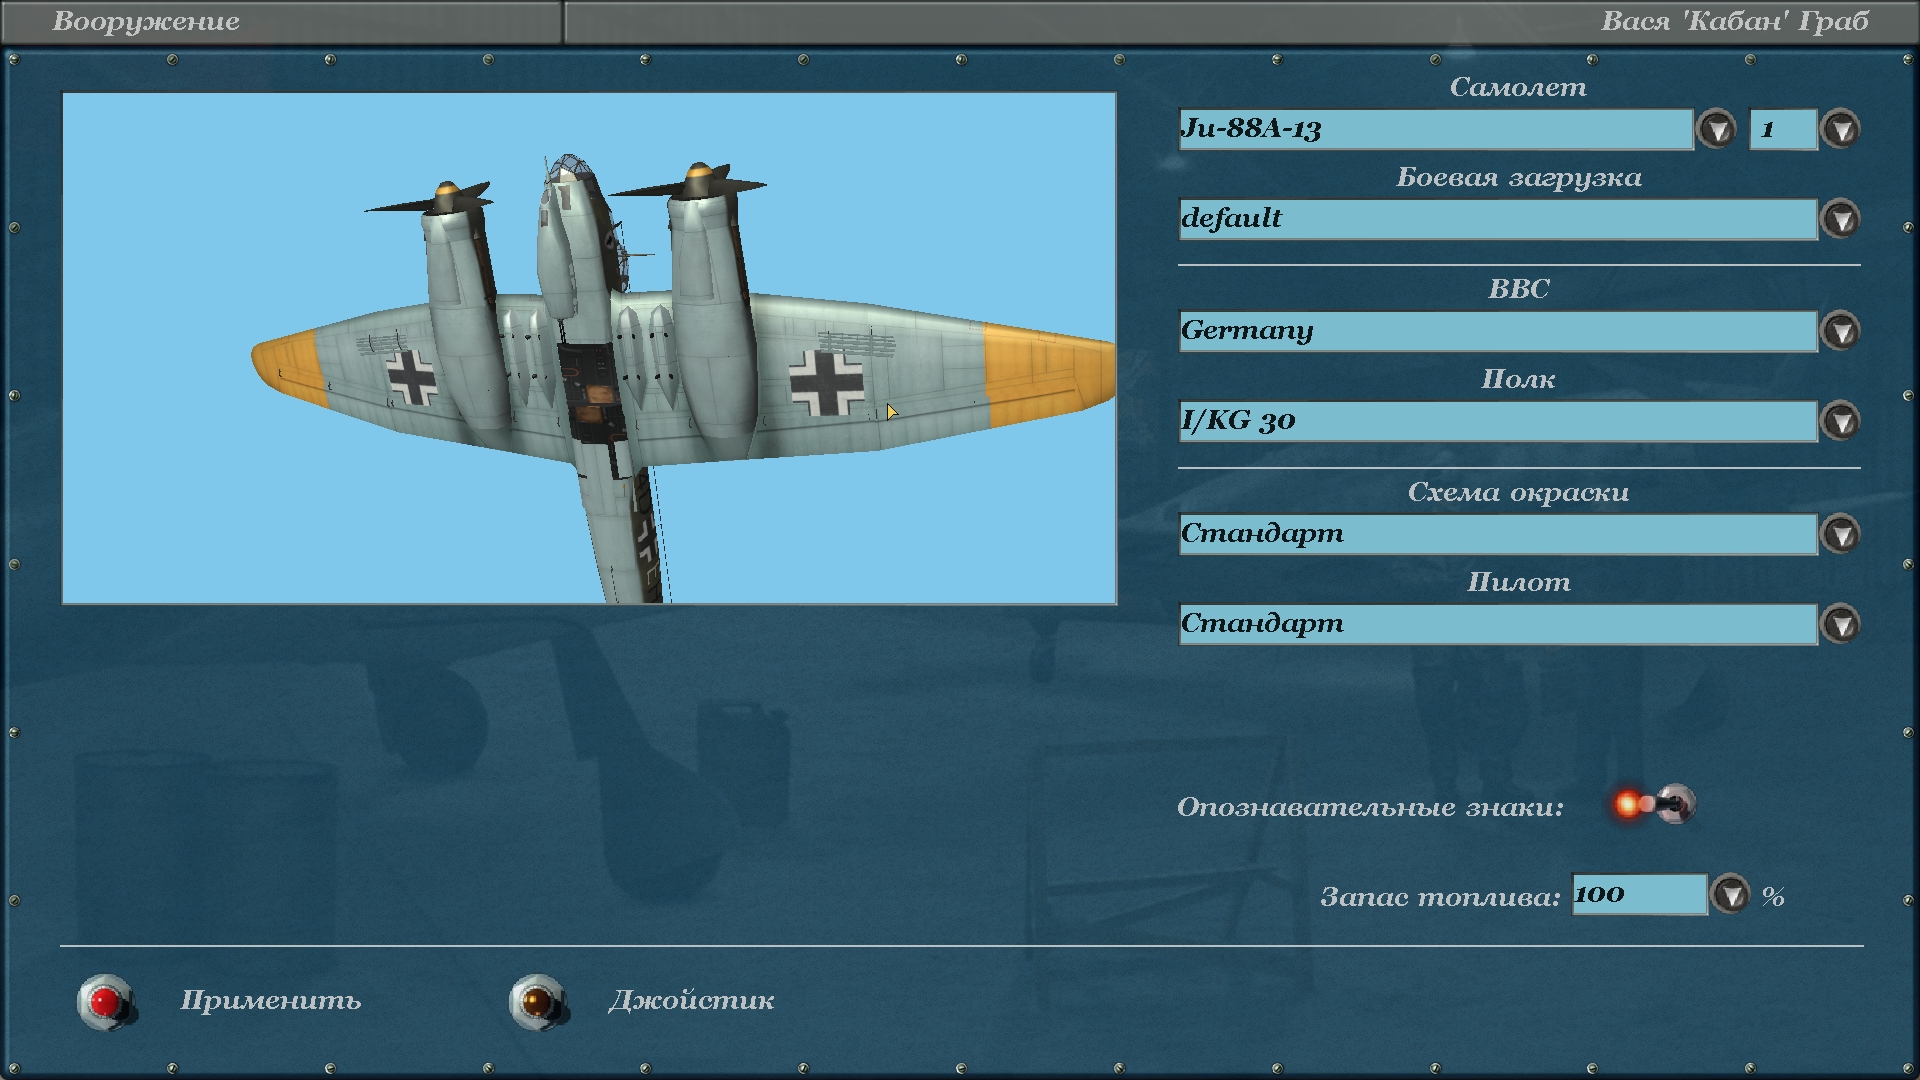The image size is (1920, 1080).
Task: Expand the Боевая загрузка dropdown arrow
Action: [x=1840, y=220]
